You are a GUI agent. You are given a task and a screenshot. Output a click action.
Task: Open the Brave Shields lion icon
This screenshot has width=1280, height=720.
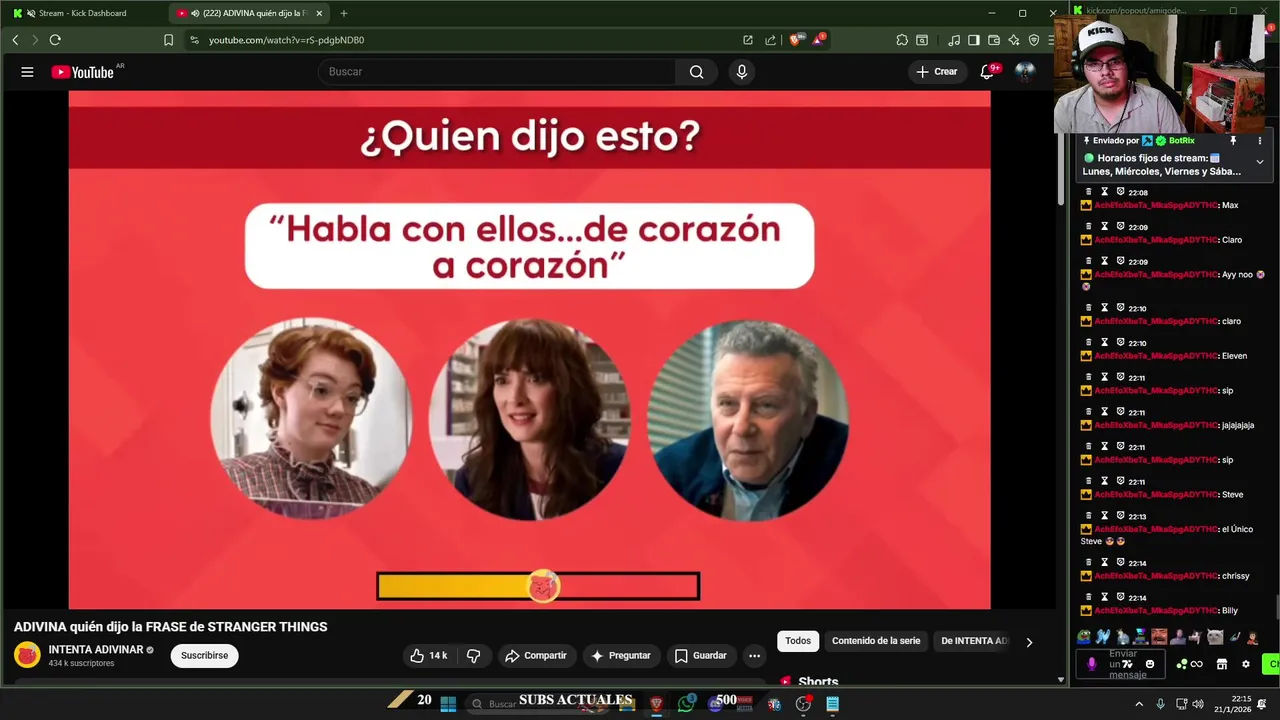pyautogui.click(x=796, y=40)
